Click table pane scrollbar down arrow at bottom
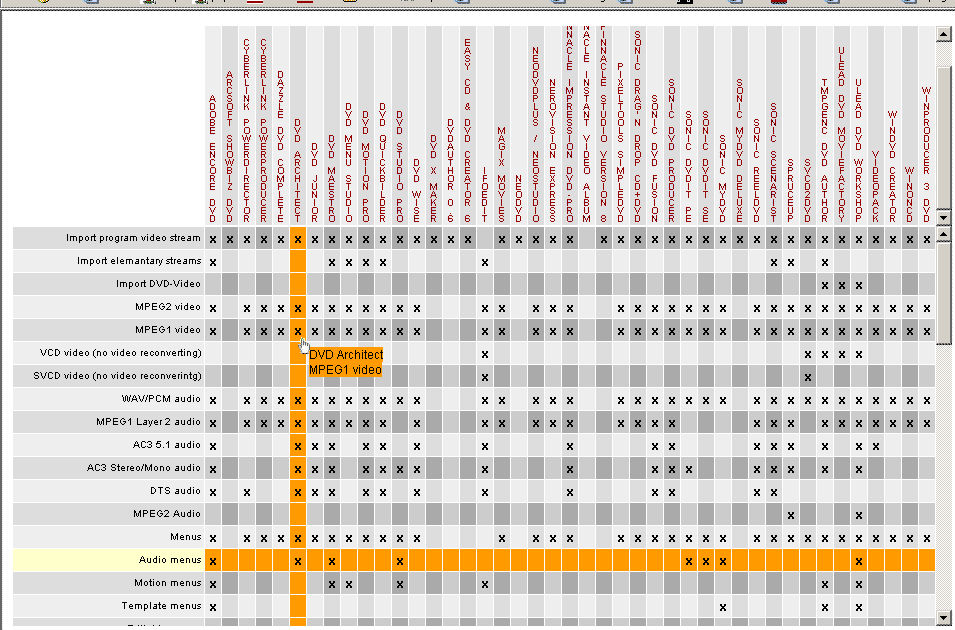 tap(943, 617)
